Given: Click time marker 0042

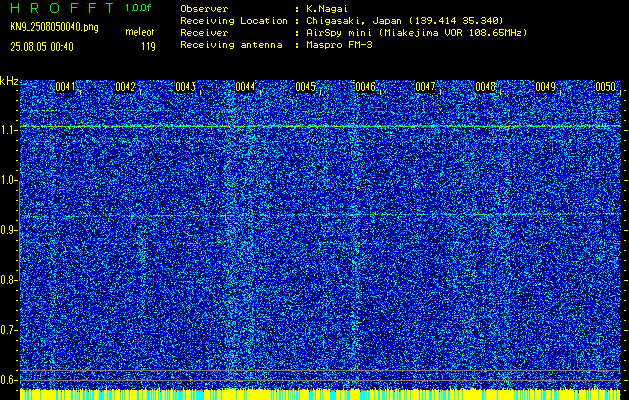Looking at the screenshot, I should [125, 87].
